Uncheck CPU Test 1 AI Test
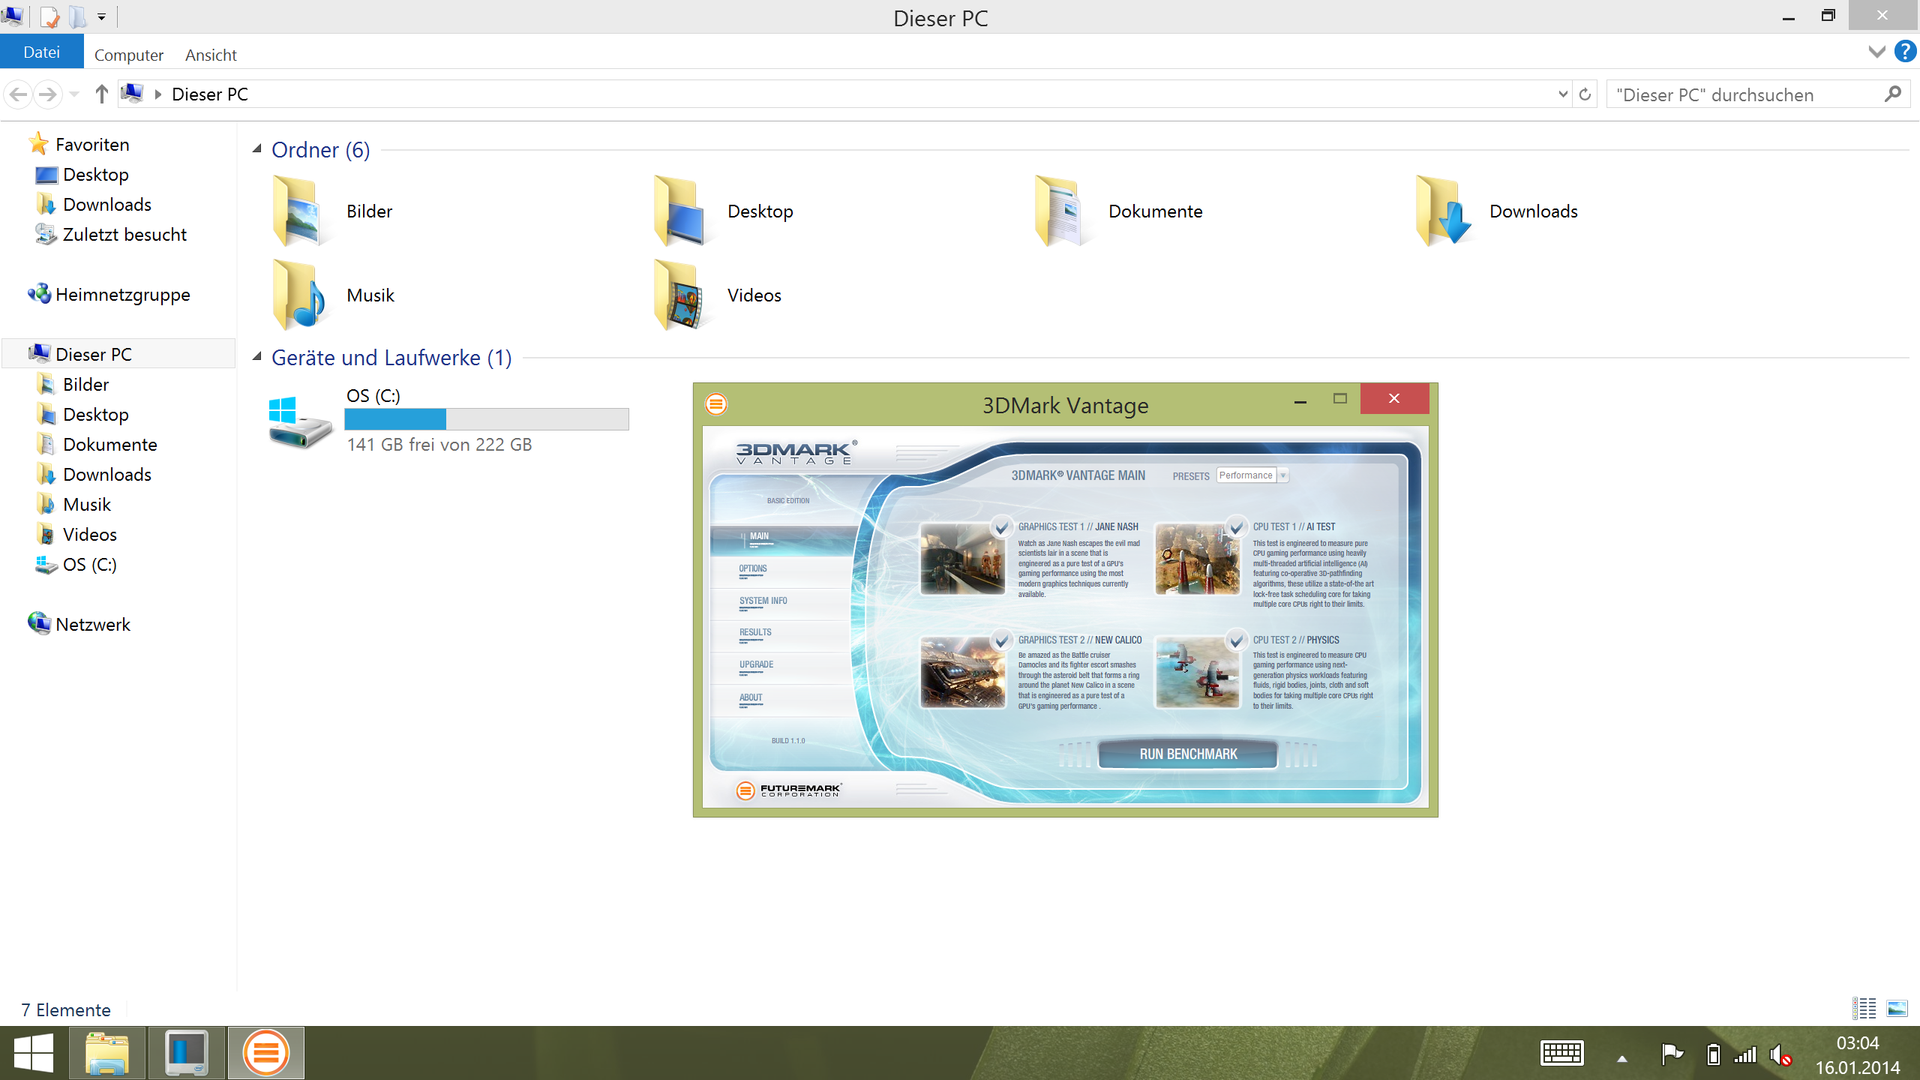Image resolution: width=1920 pixels, height=1080 pixels. [1236, 527]
